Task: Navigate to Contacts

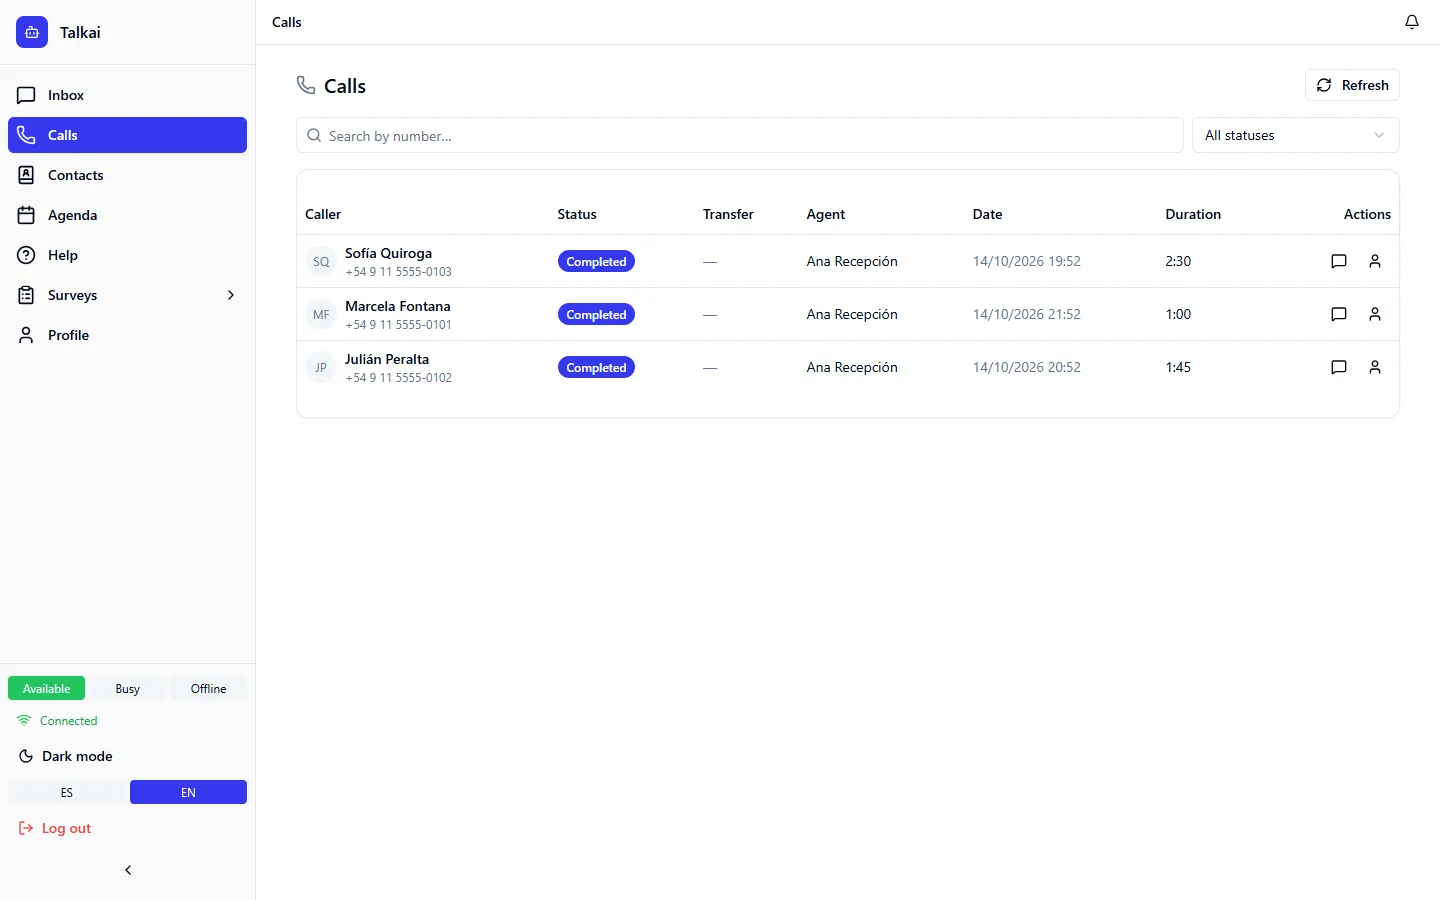Action: point(127,175)
